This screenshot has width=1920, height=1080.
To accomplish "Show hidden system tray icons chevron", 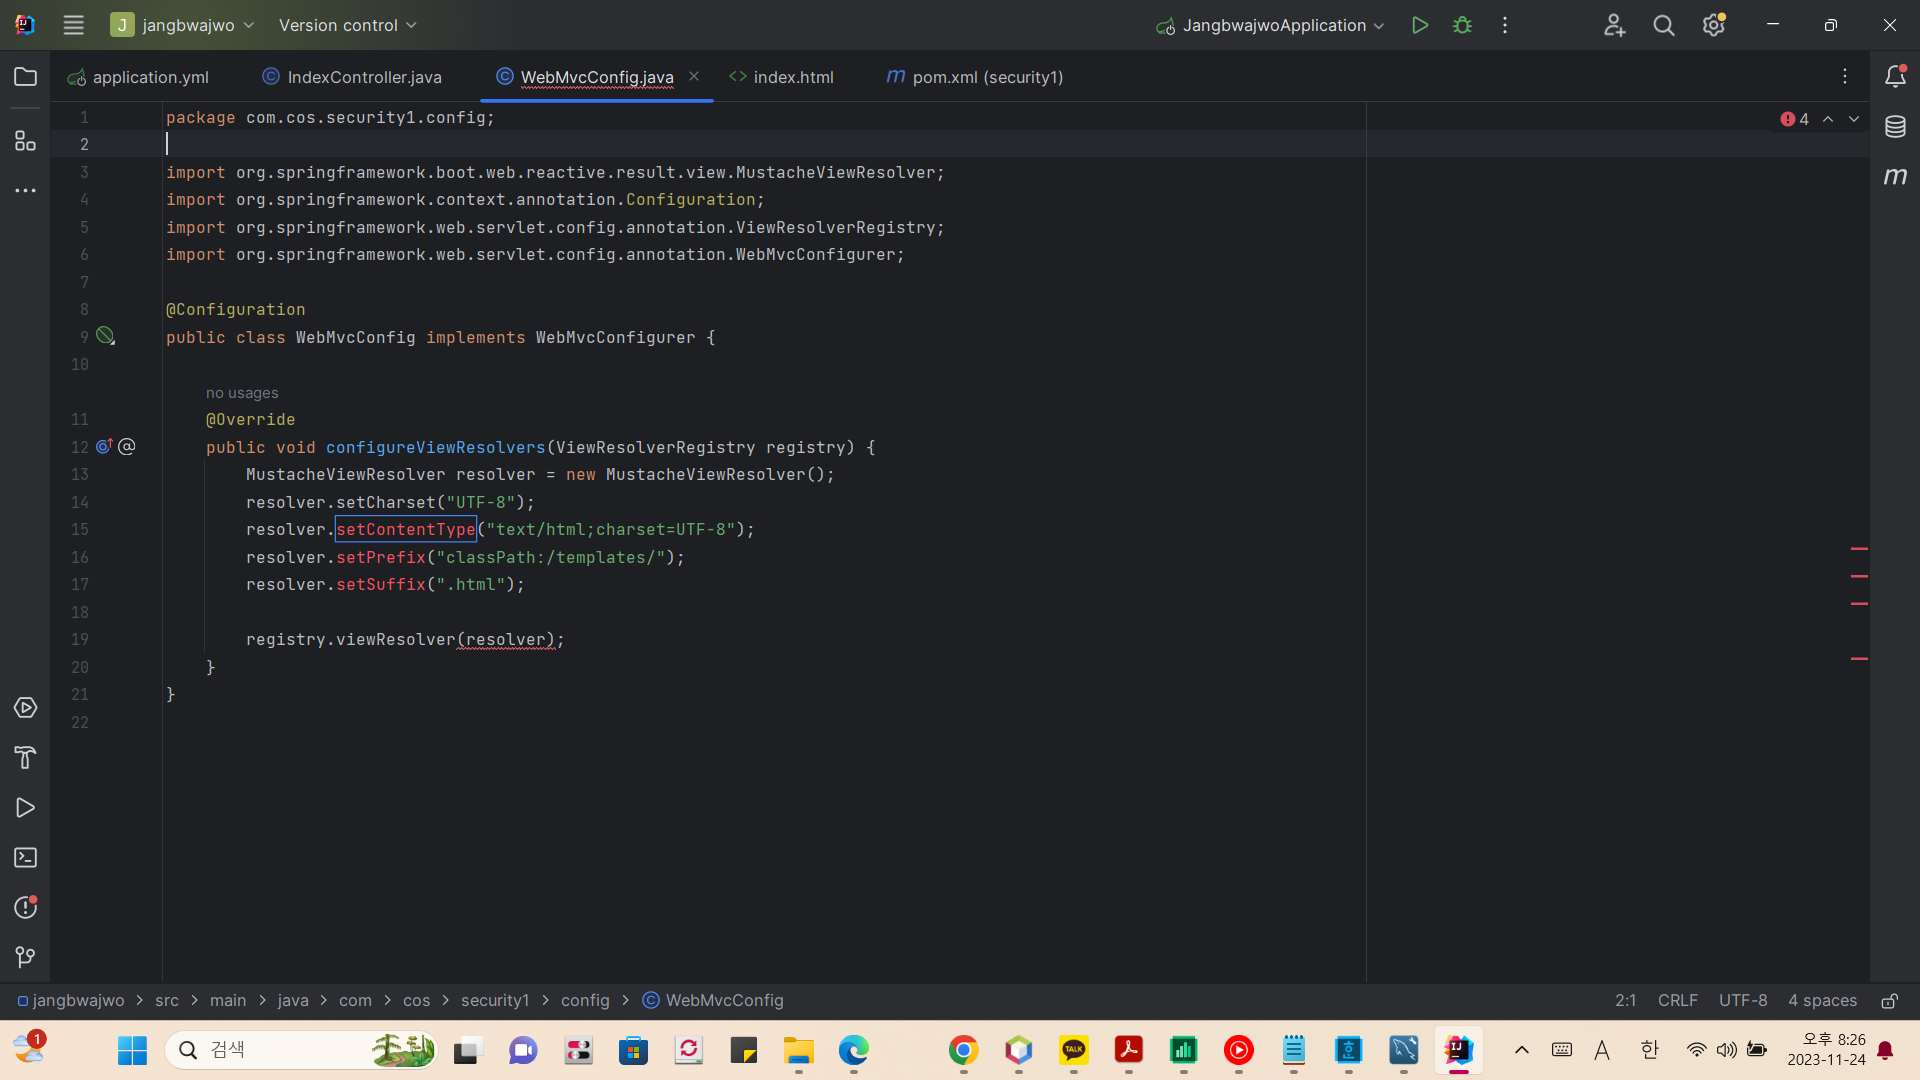I will pyautogui.click(x=1522, y=1050).
